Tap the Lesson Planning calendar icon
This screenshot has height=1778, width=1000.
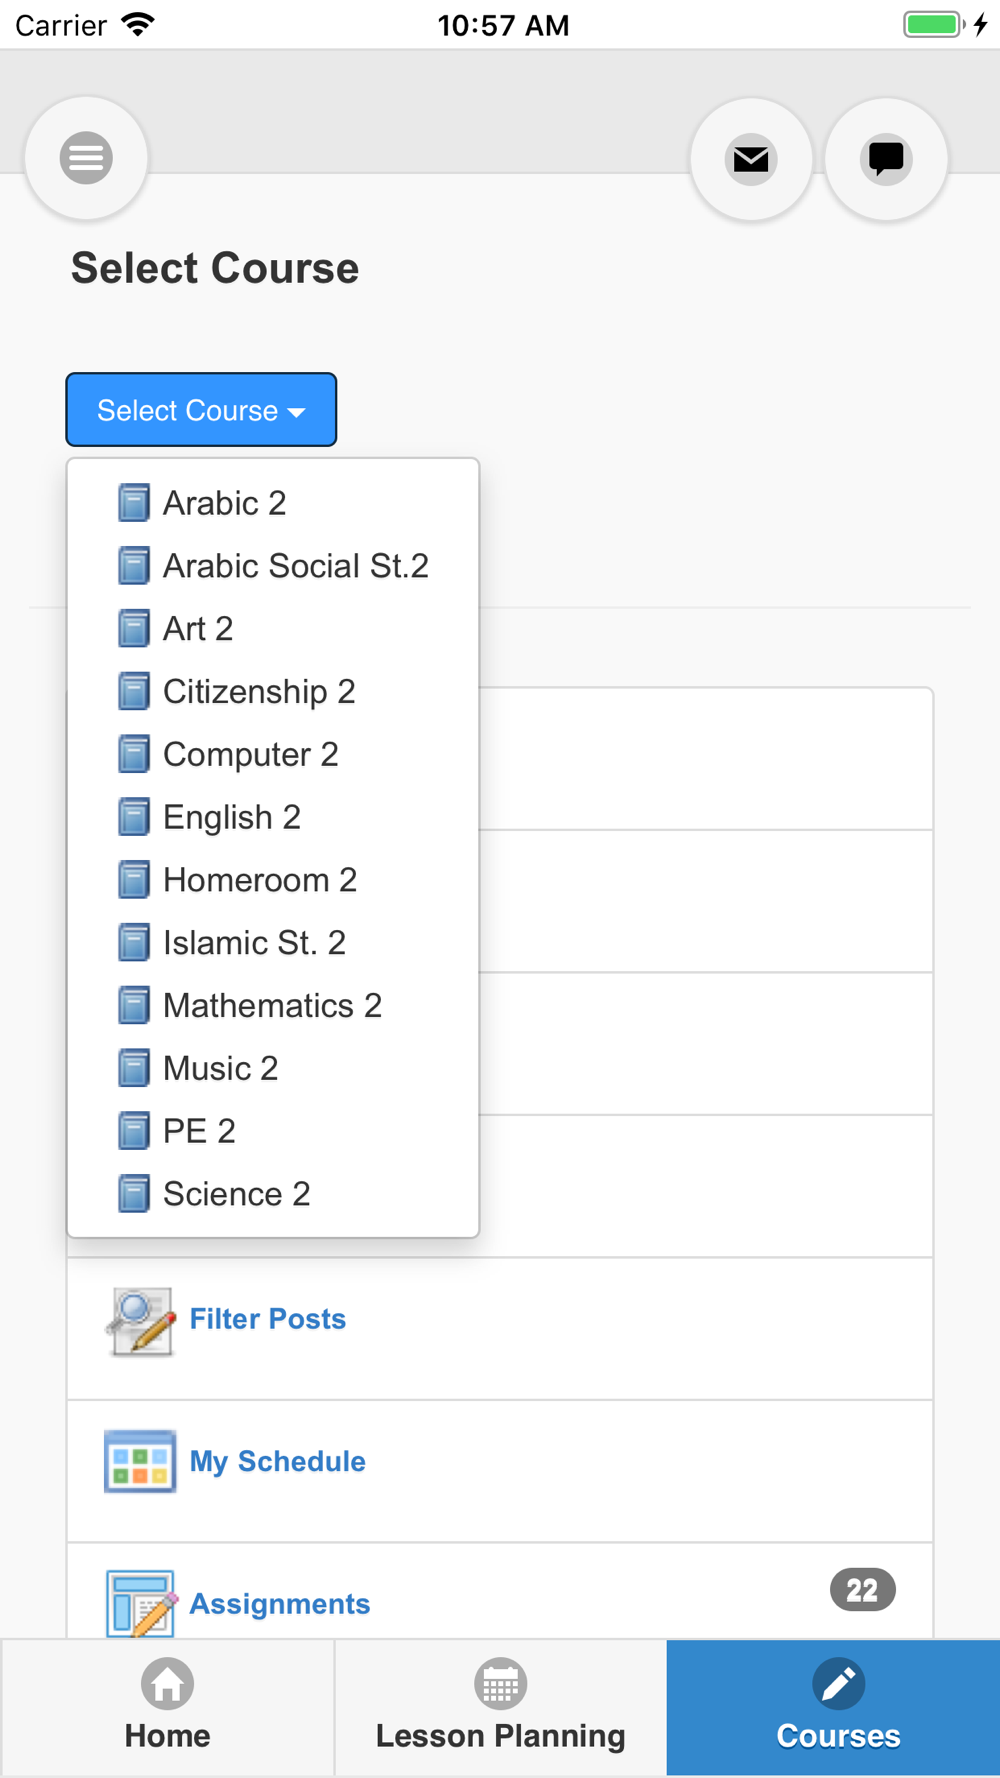tap(500, 1684)
